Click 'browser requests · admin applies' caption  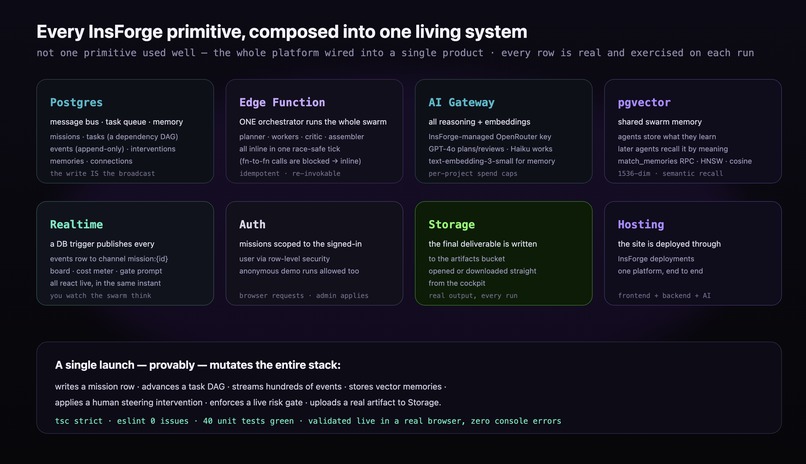[x=304, y=296]
